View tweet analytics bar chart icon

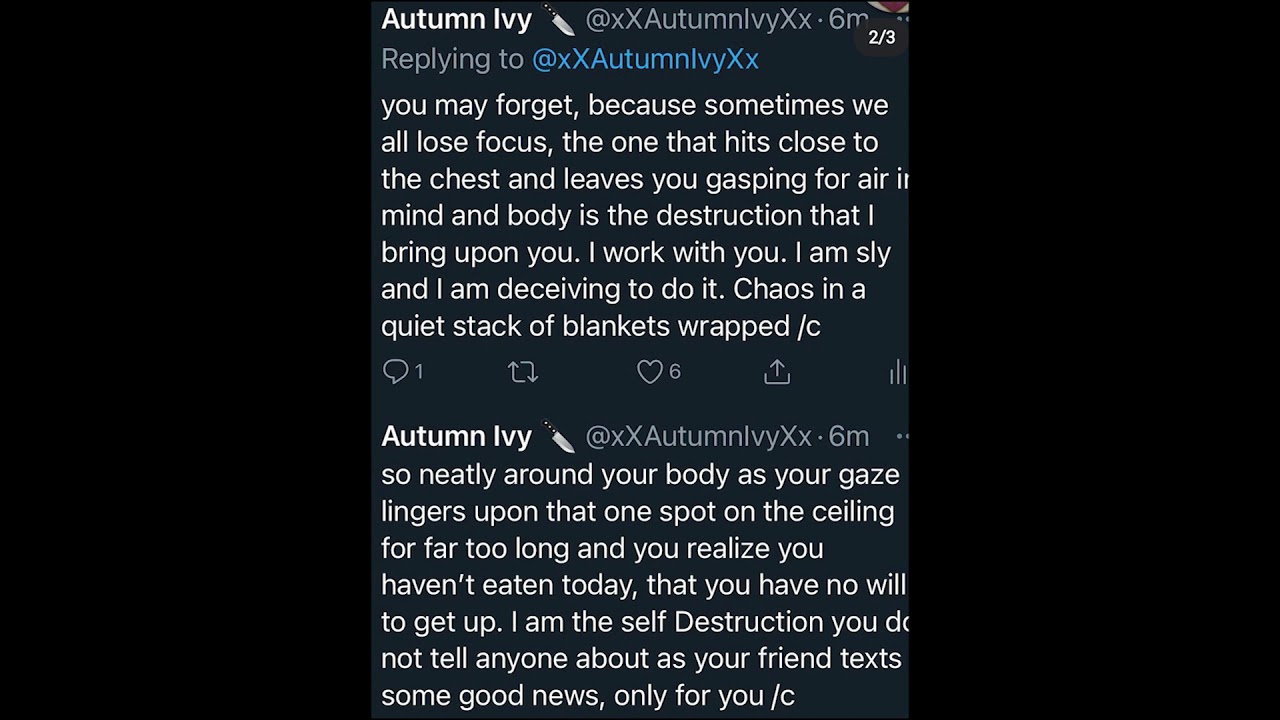coord(897,373)
